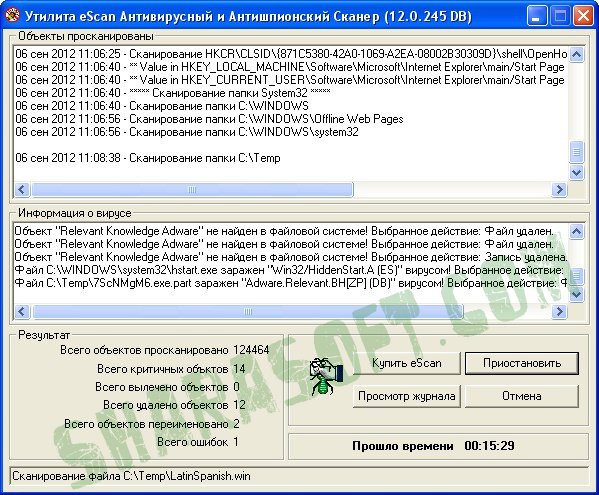
Task: Click right arrow of virus info horizontal scrollbar
Action: point(559,312)
